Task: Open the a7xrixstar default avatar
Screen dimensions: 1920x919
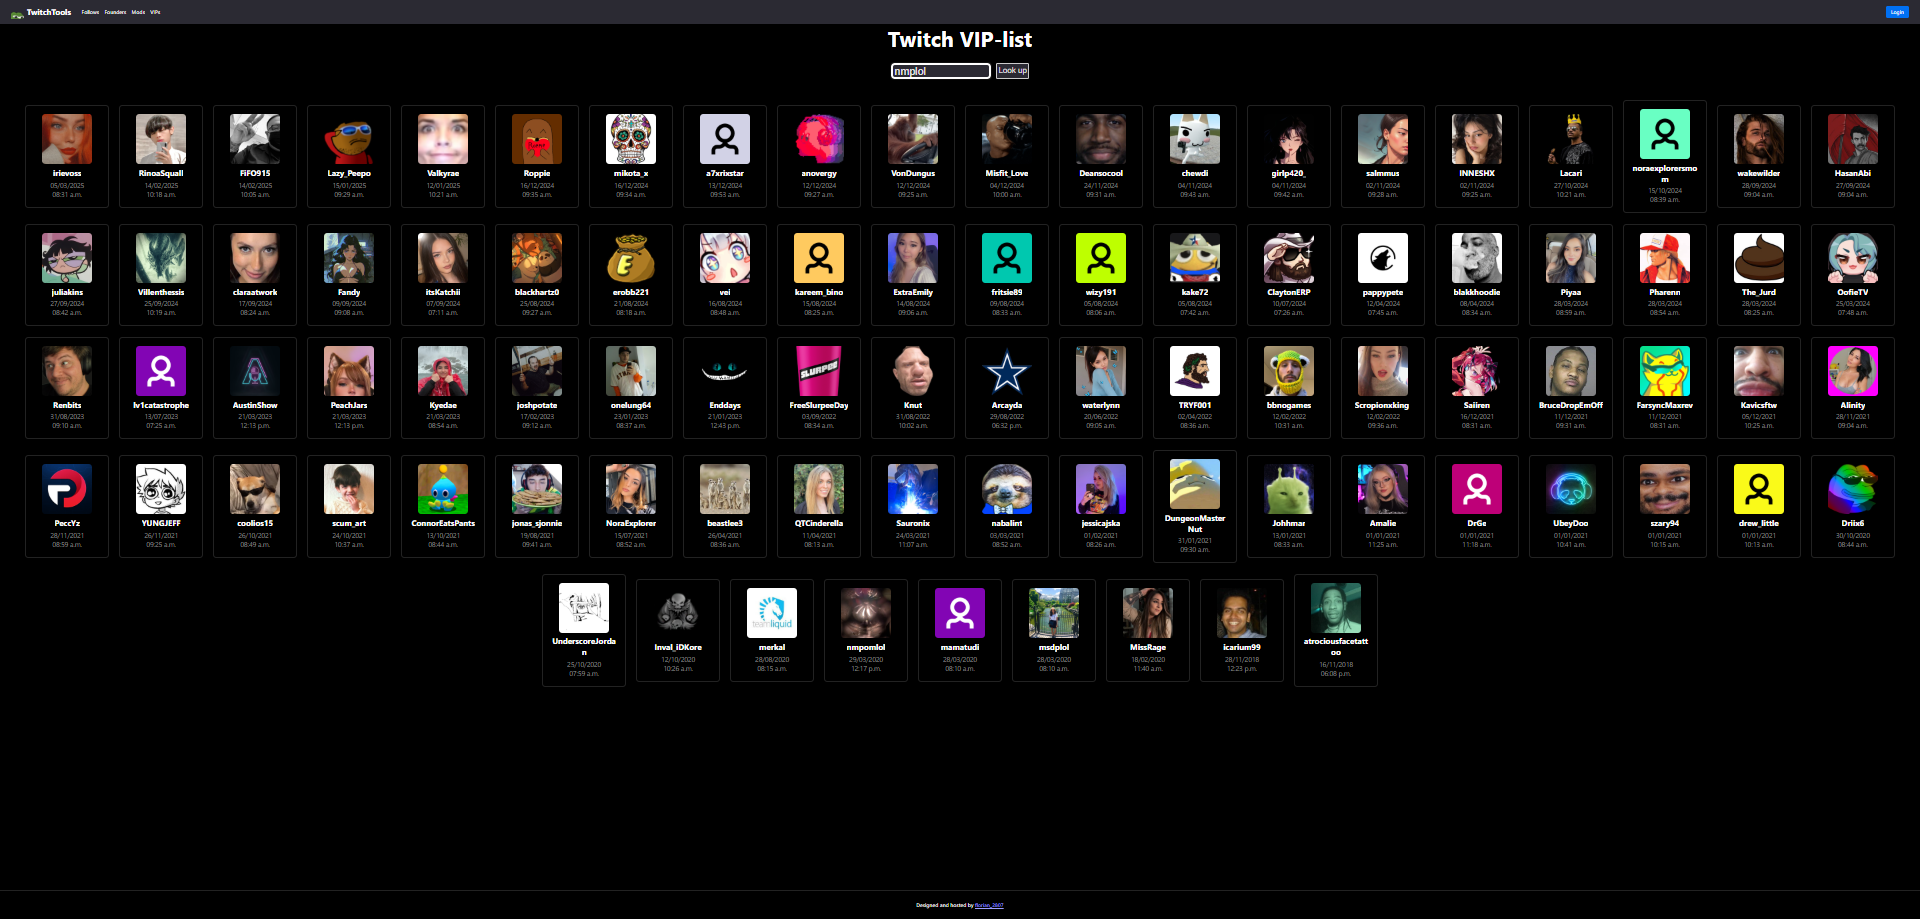Action: pyautogui.click(x=725, y=139)
